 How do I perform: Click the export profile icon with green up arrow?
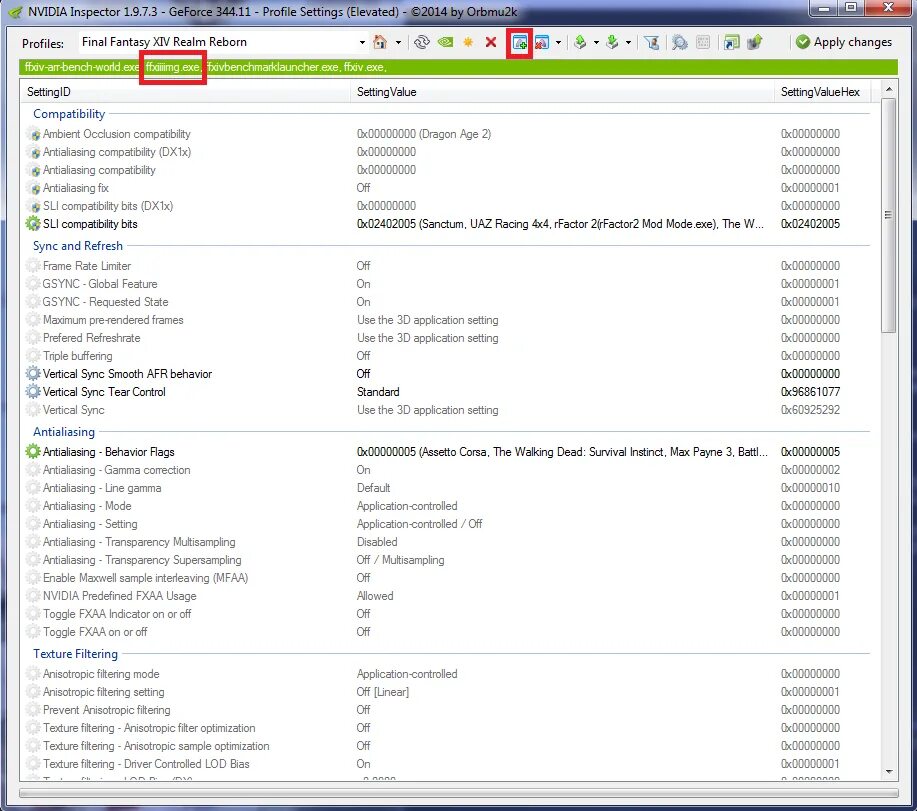click(x=580, y=42)
